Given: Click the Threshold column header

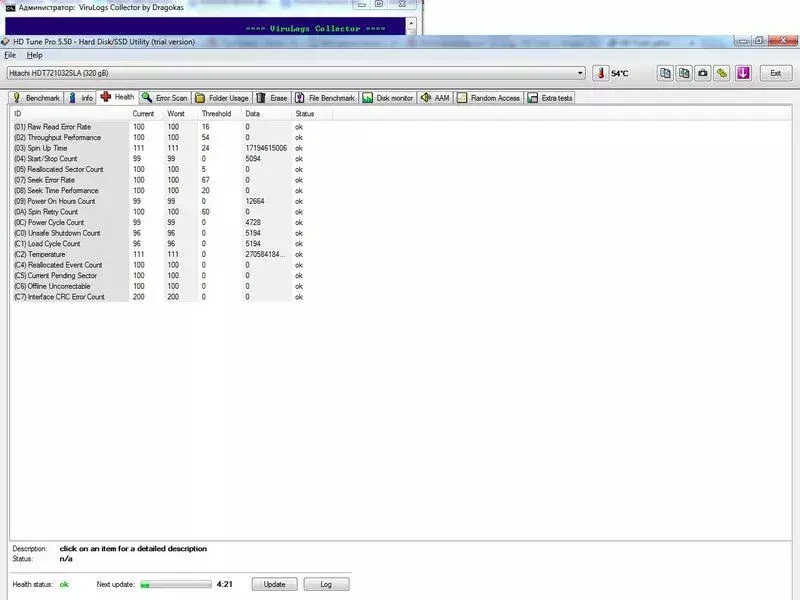Looking at the screenshot, I should [x=219, y=114].
